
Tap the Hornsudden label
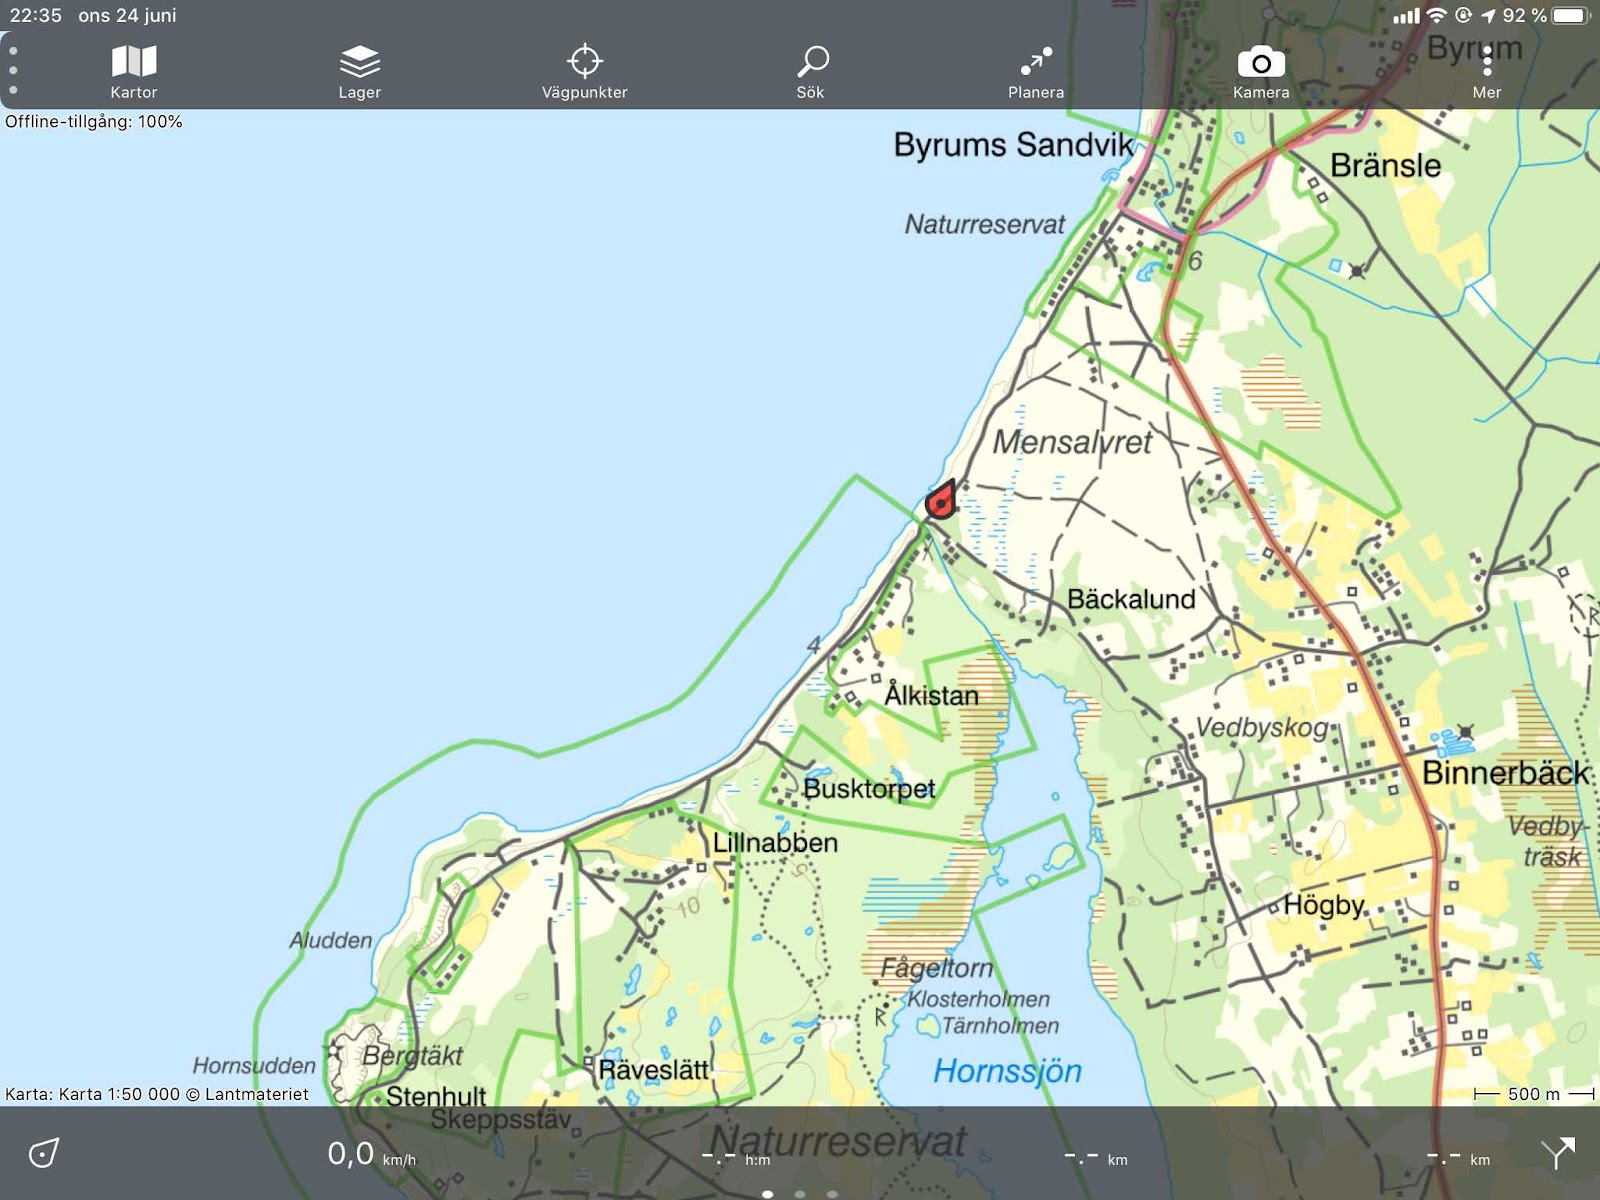pyautogui.click(x=254, y=1066)
